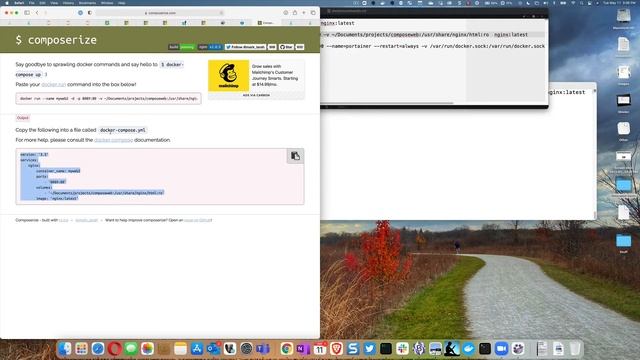Open Calendar from the dock

pyautogui.click(x=320, y=349)
